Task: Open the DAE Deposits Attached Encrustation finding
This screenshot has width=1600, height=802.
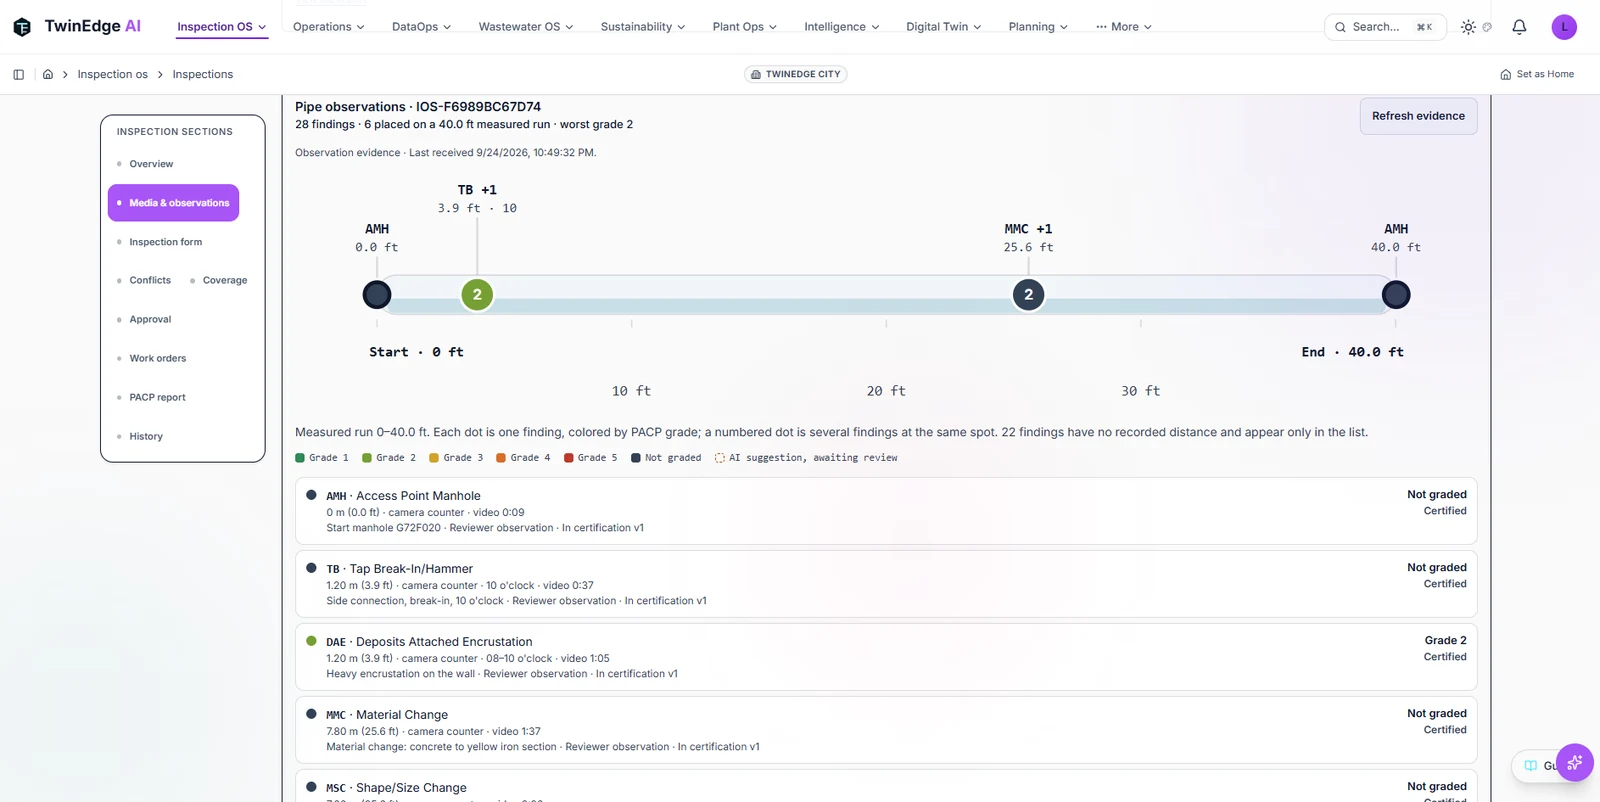Action: click(886, 657)
